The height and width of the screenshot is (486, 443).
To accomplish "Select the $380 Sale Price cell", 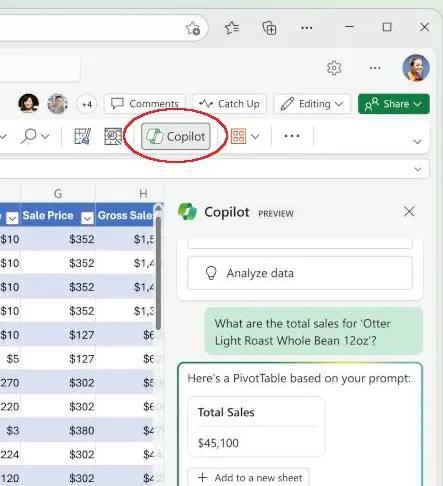I will coord(58,430).
